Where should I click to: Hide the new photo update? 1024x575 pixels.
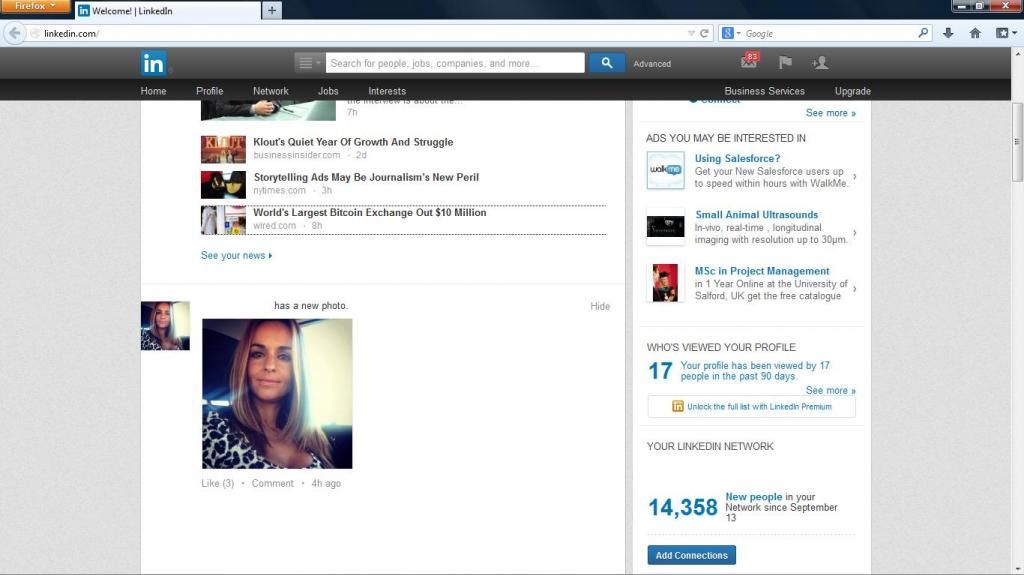(x=600, y=306)
